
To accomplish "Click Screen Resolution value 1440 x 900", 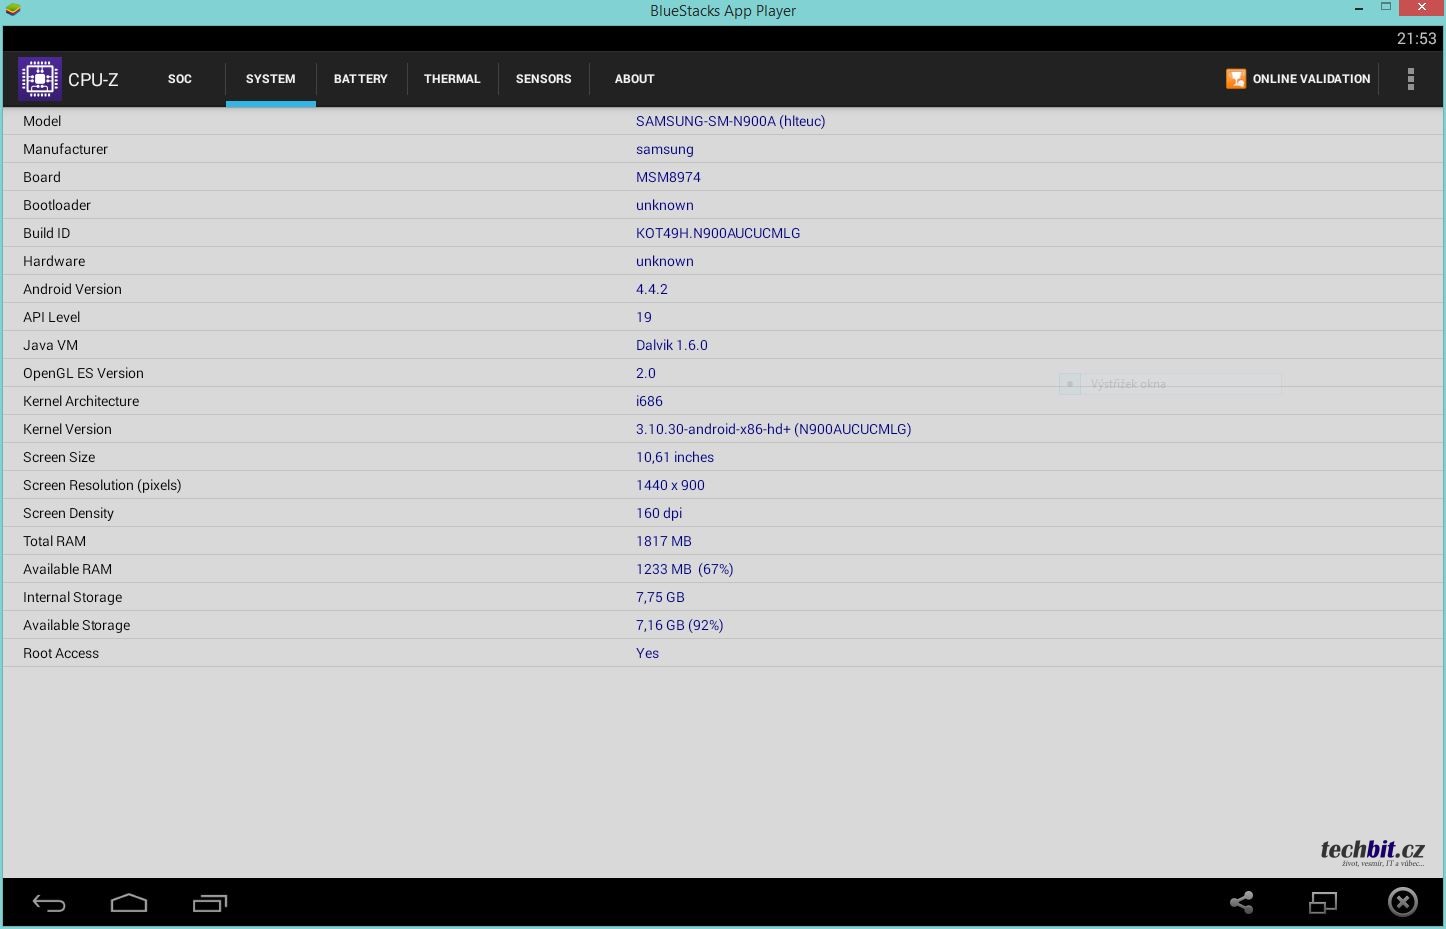I will (670, 485).
